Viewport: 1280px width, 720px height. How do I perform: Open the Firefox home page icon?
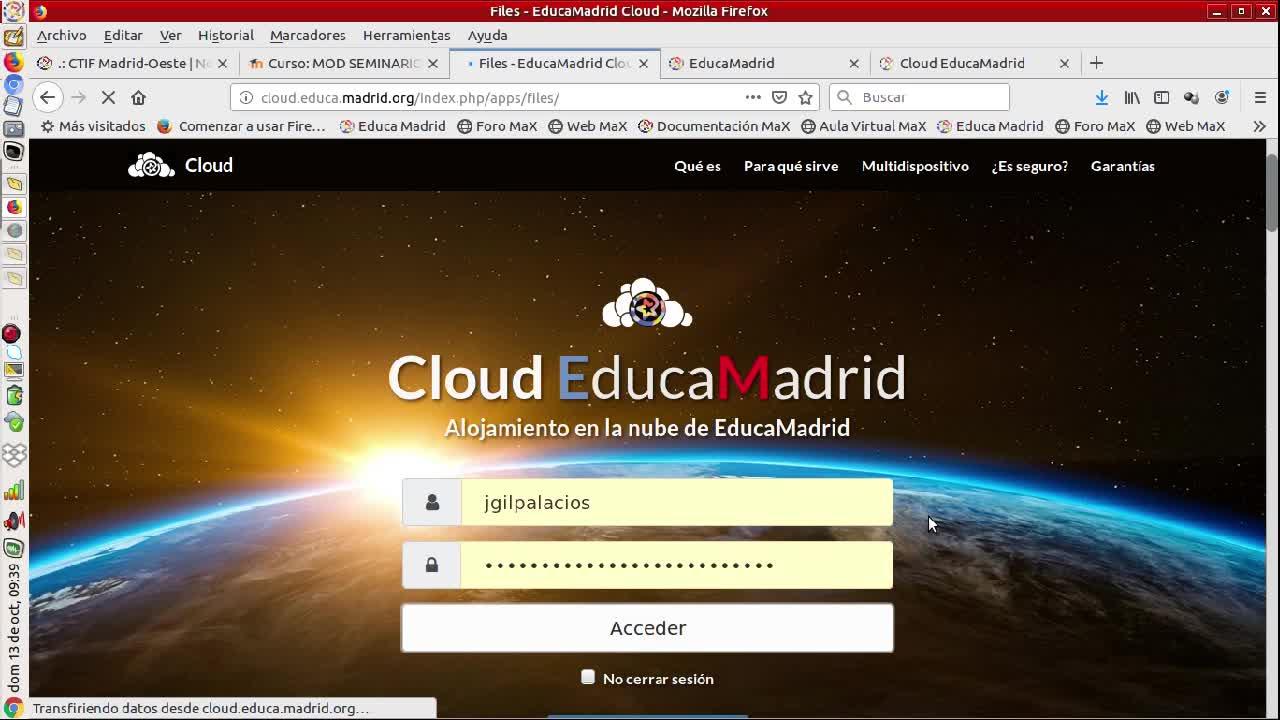[x=138, y=97]
